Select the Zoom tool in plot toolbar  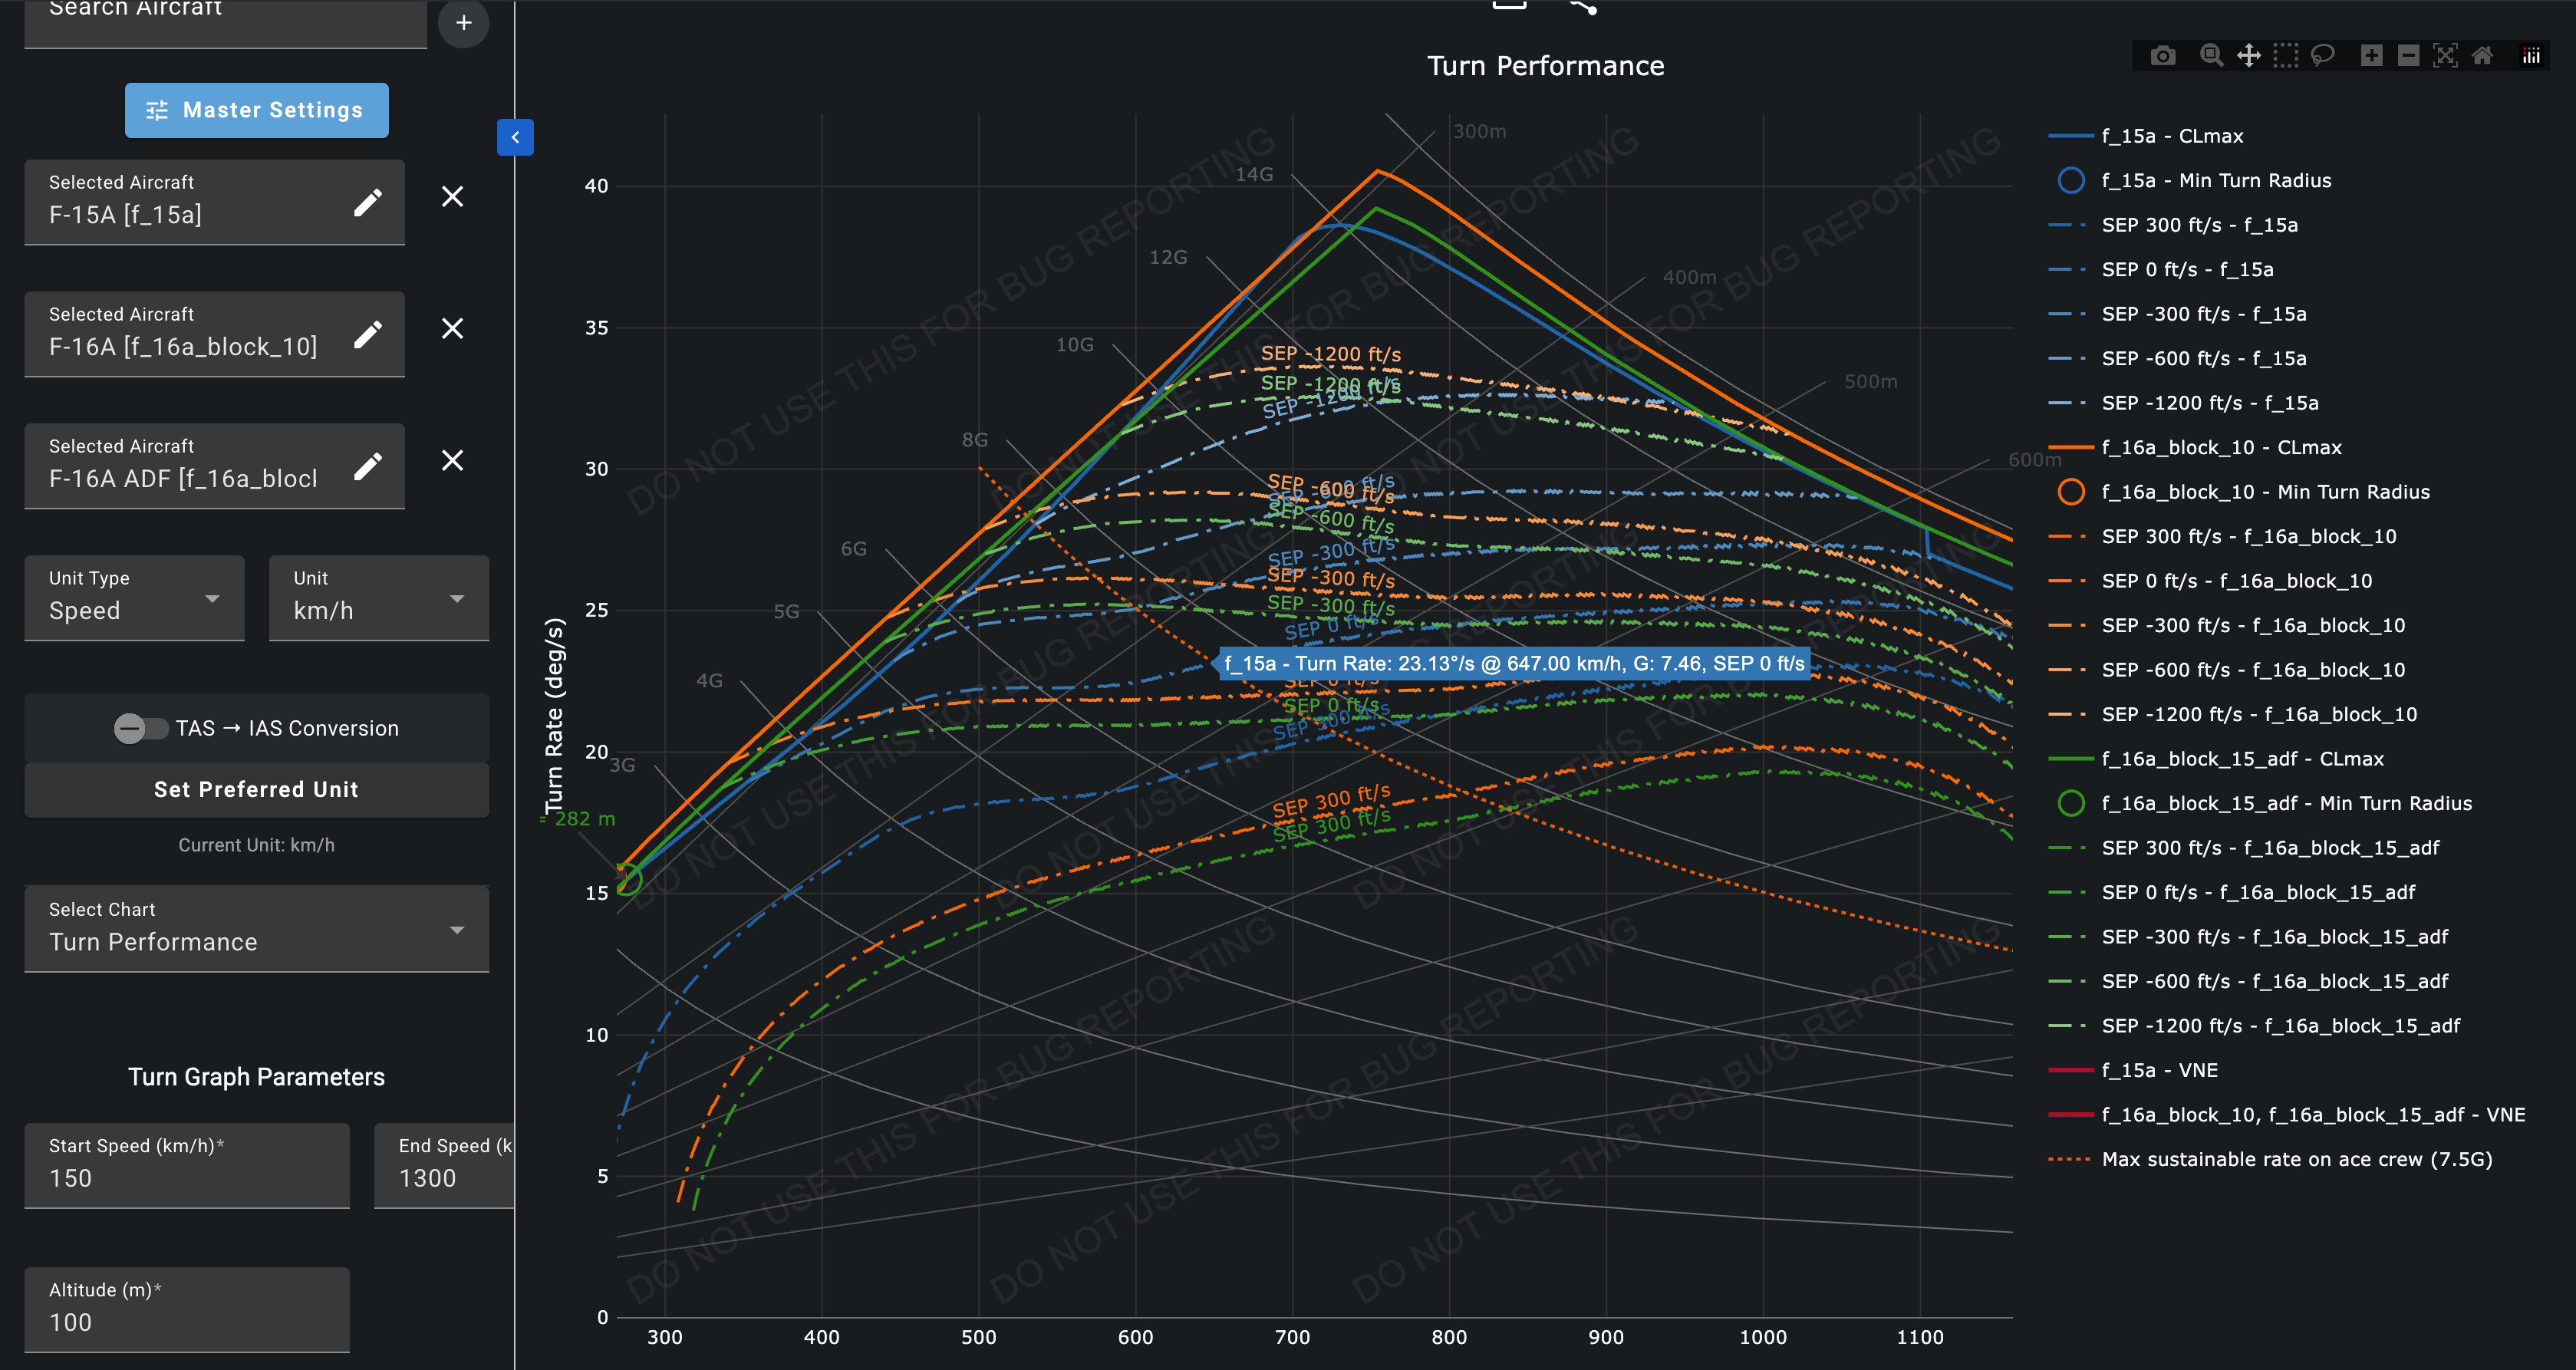click(x=2211, y=56)
